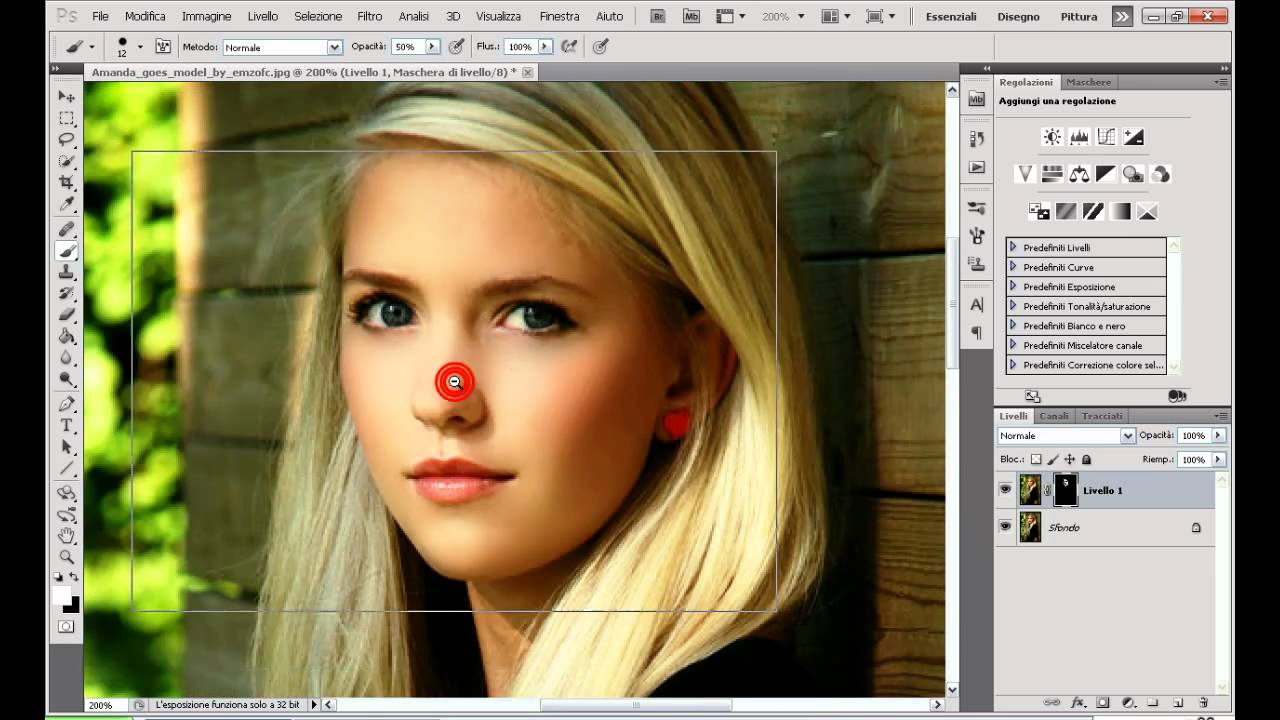Open the Riemp. fill slider arrow
This screenshot has height=720, width=1280.
(x=1218, y=459)
